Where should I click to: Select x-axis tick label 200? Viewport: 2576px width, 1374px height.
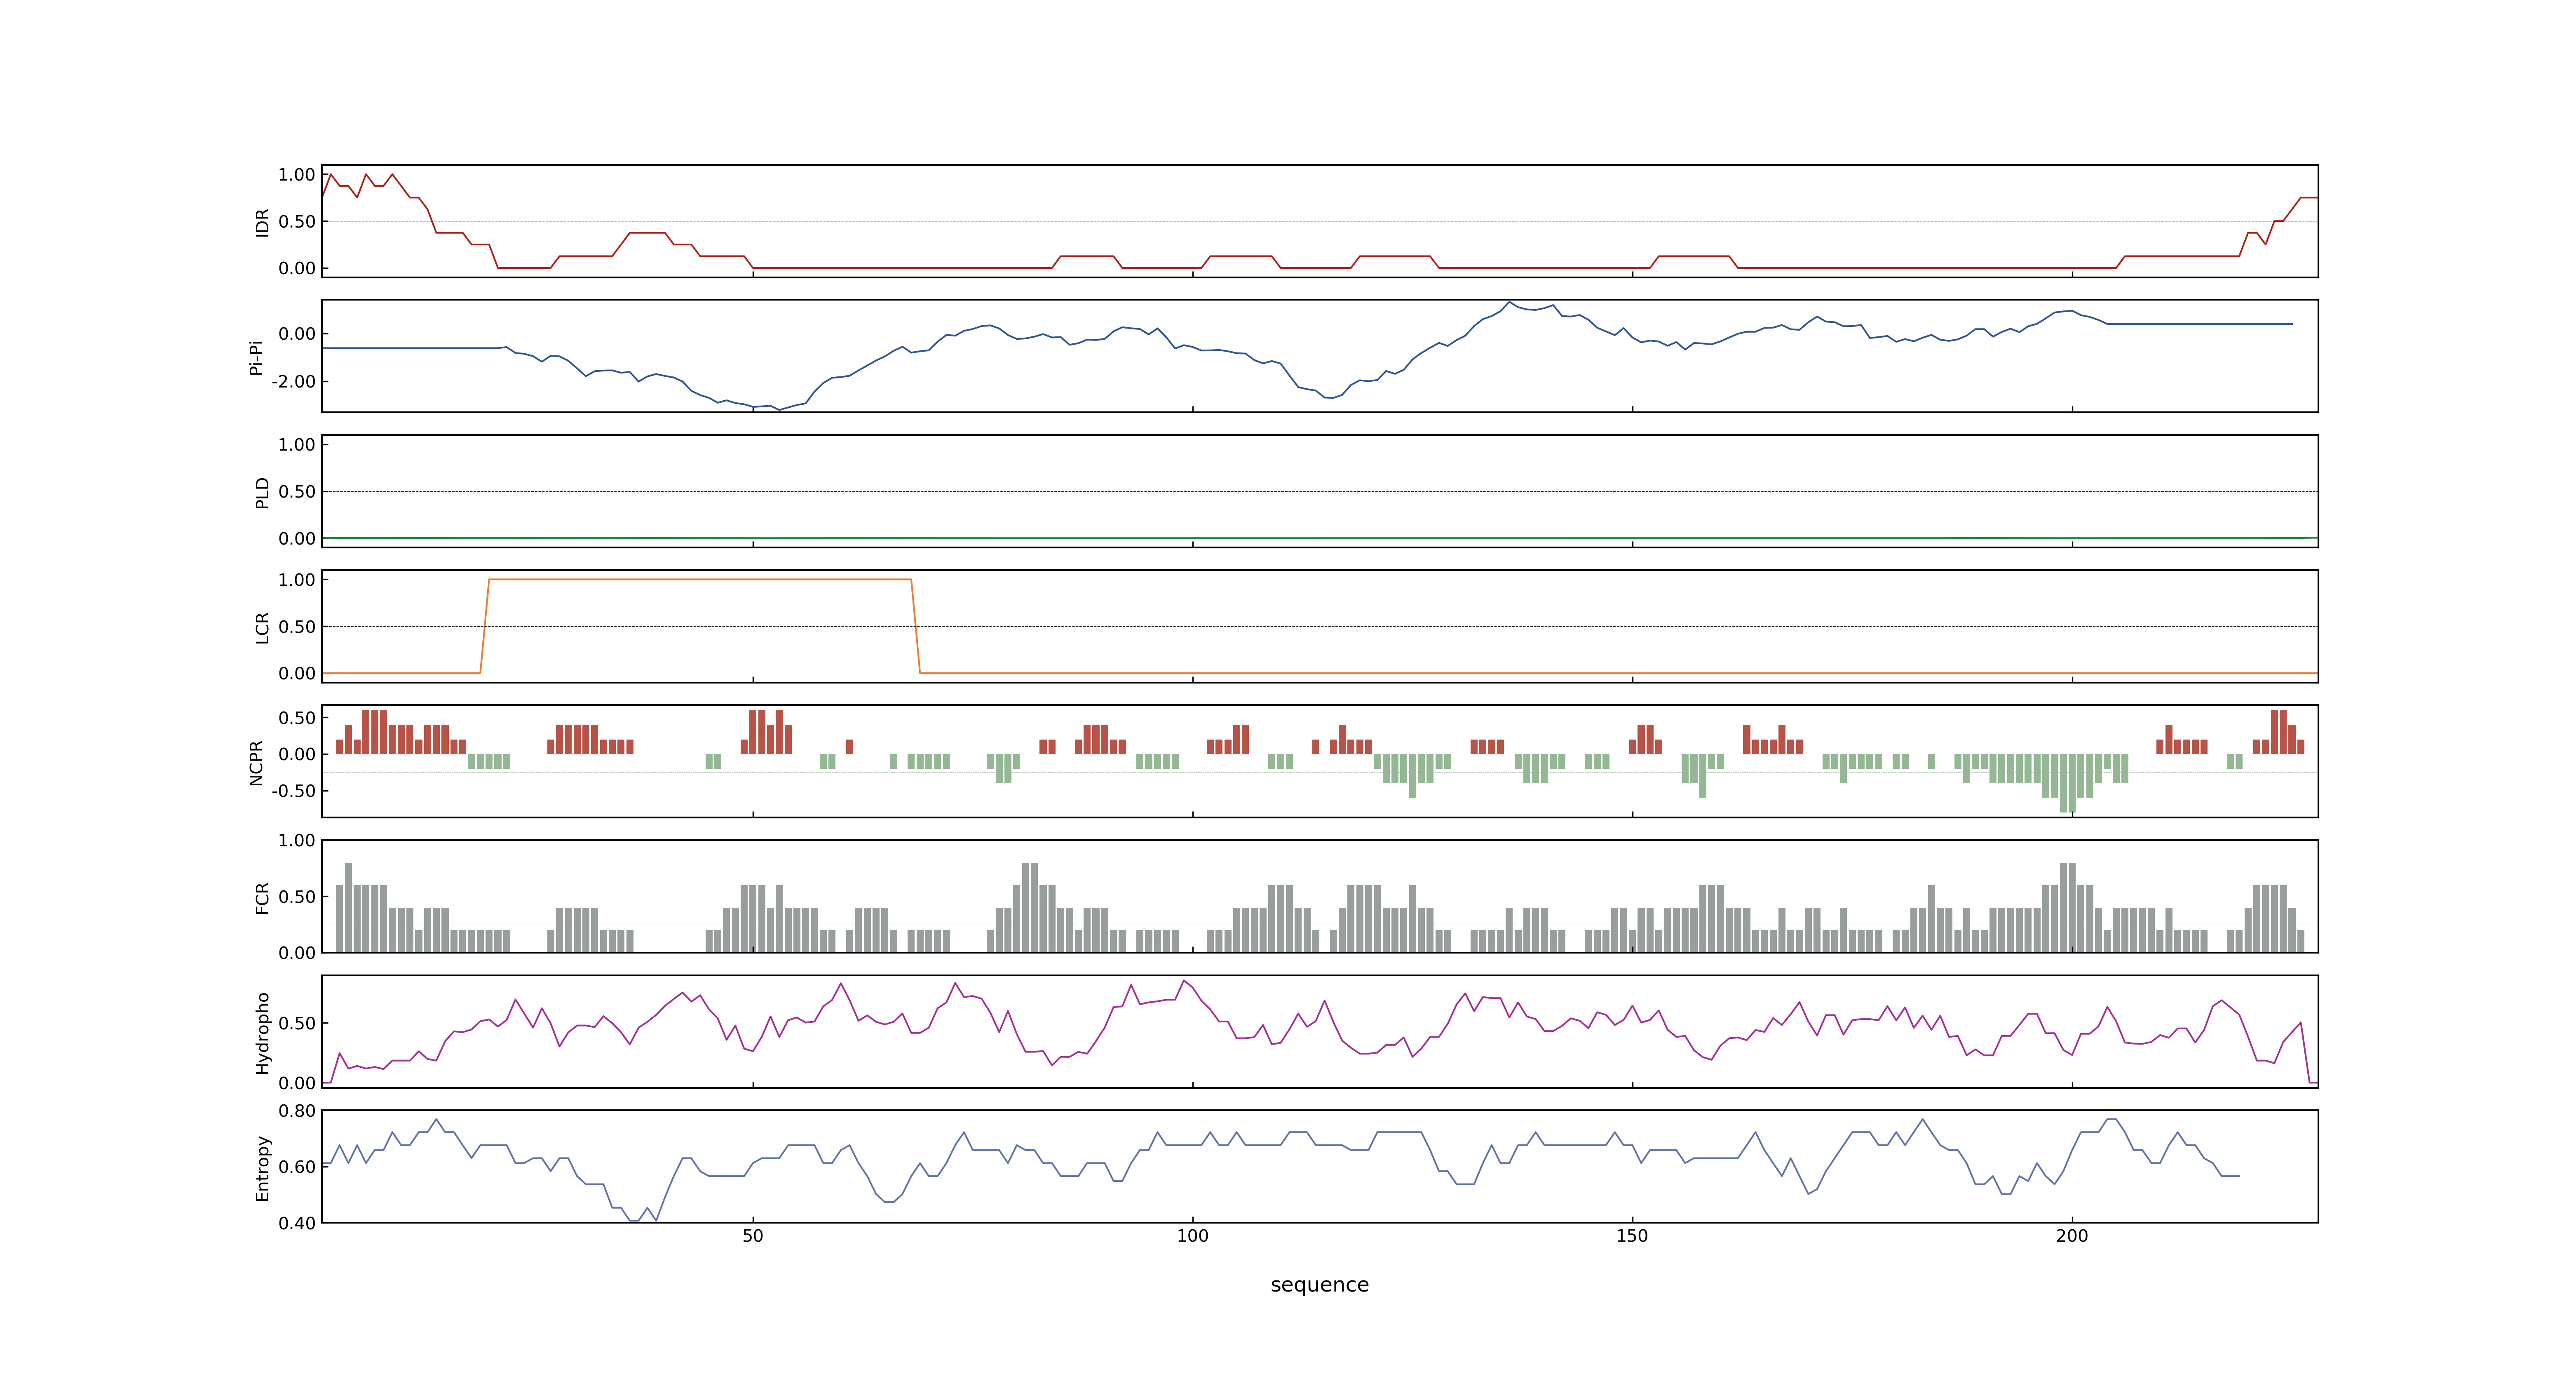pos(2072,1236)
